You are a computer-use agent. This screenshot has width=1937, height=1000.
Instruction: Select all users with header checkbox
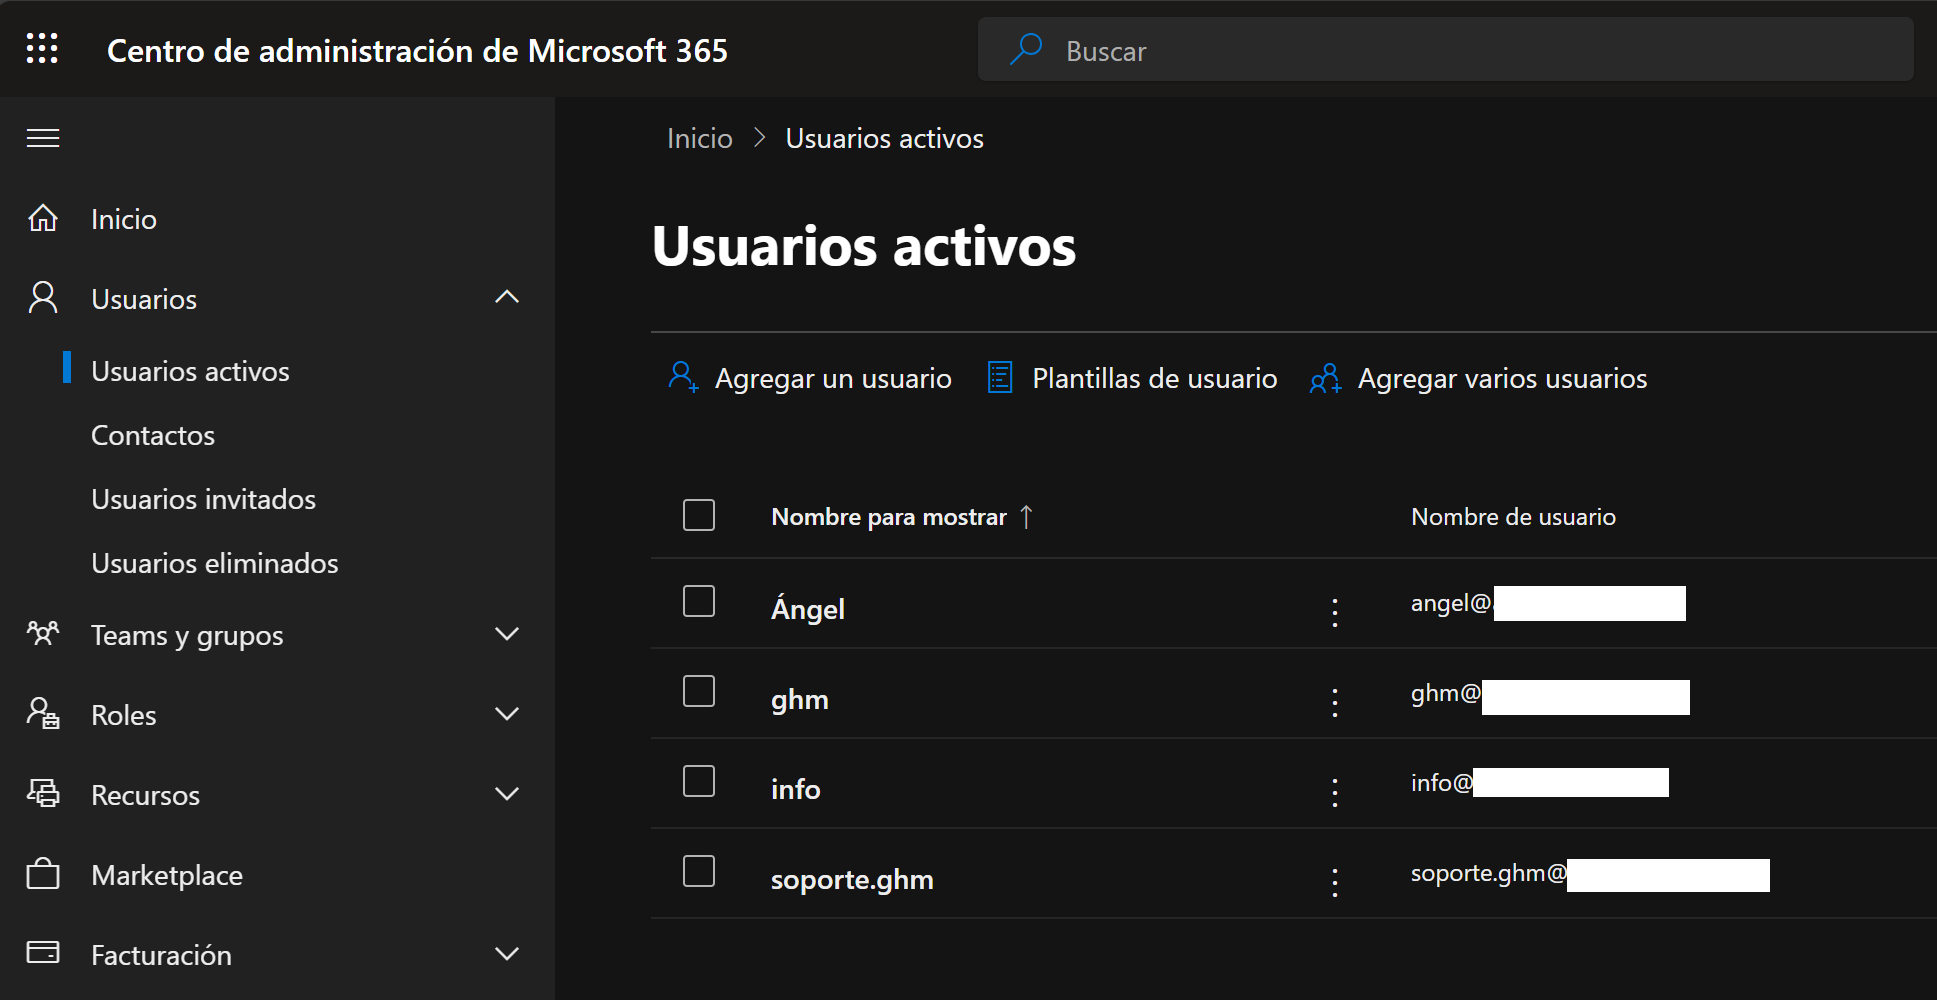coord(699,515)
